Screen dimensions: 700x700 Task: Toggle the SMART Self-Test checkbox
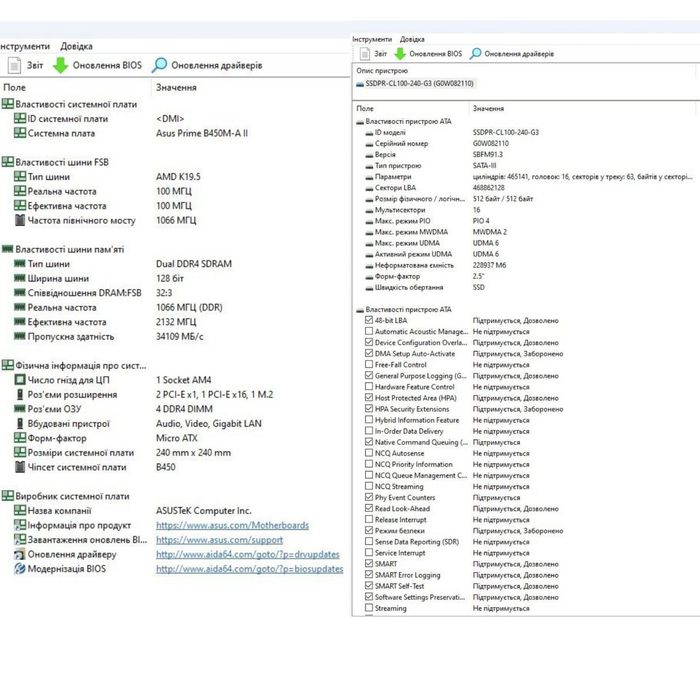click(x=369, y=586)
